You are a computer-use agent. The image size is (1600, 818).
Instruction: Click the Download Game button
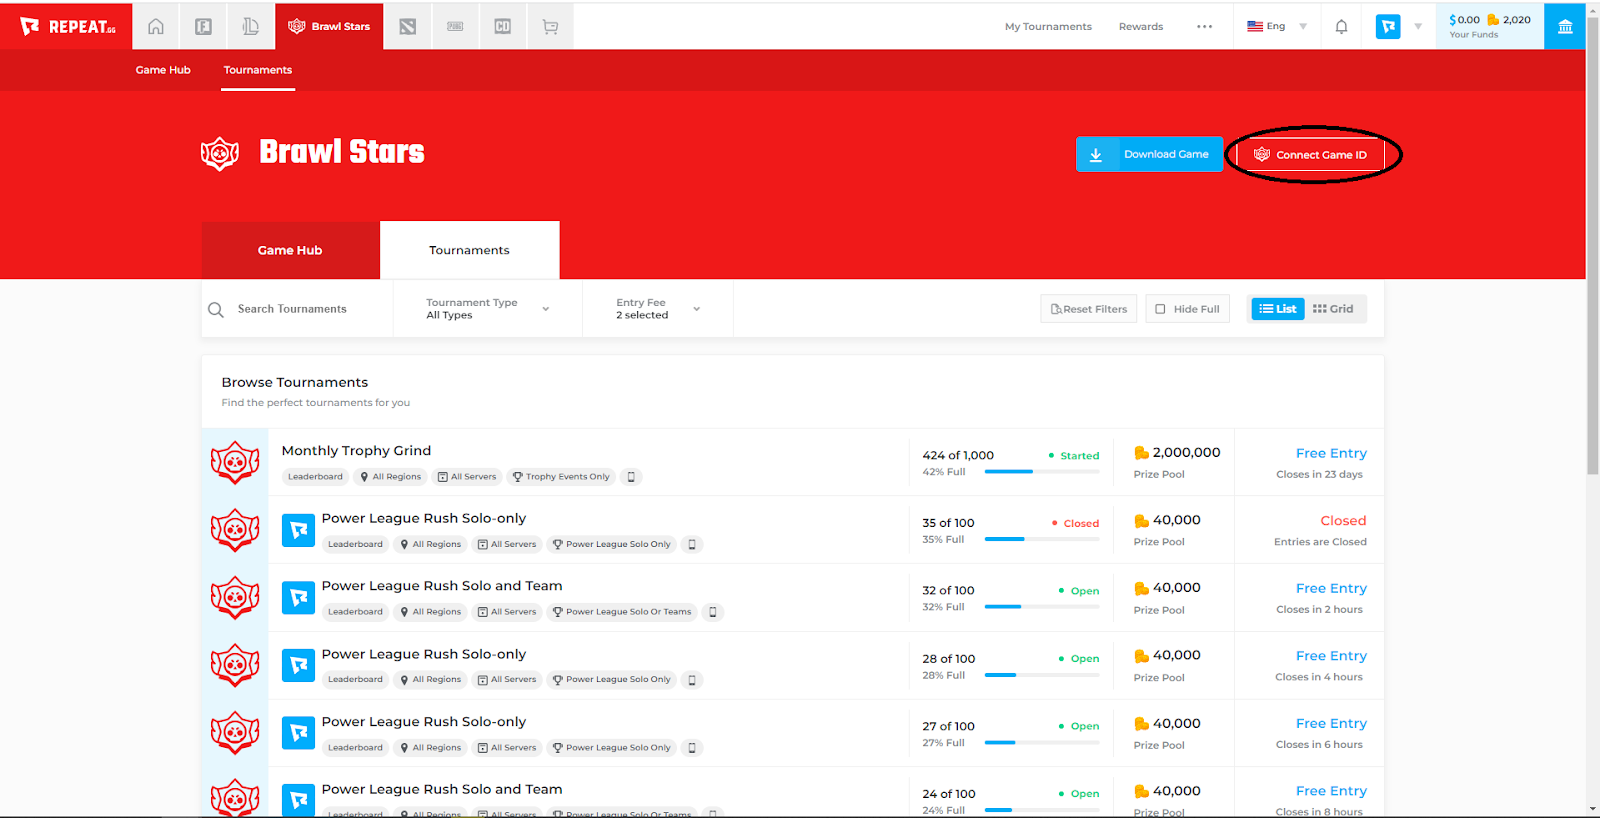1149,154
